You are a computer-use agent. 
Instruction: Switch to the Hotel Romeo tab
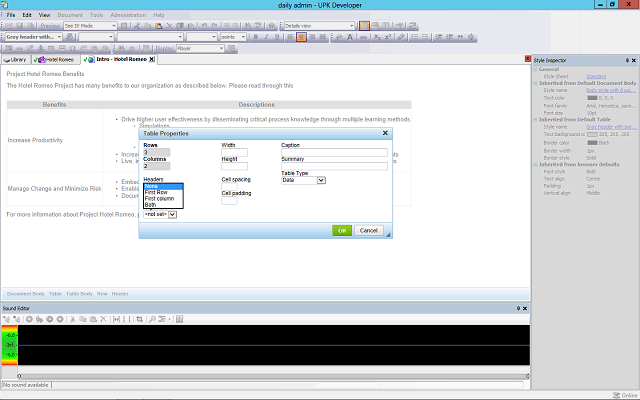click(x=55, y=60)
